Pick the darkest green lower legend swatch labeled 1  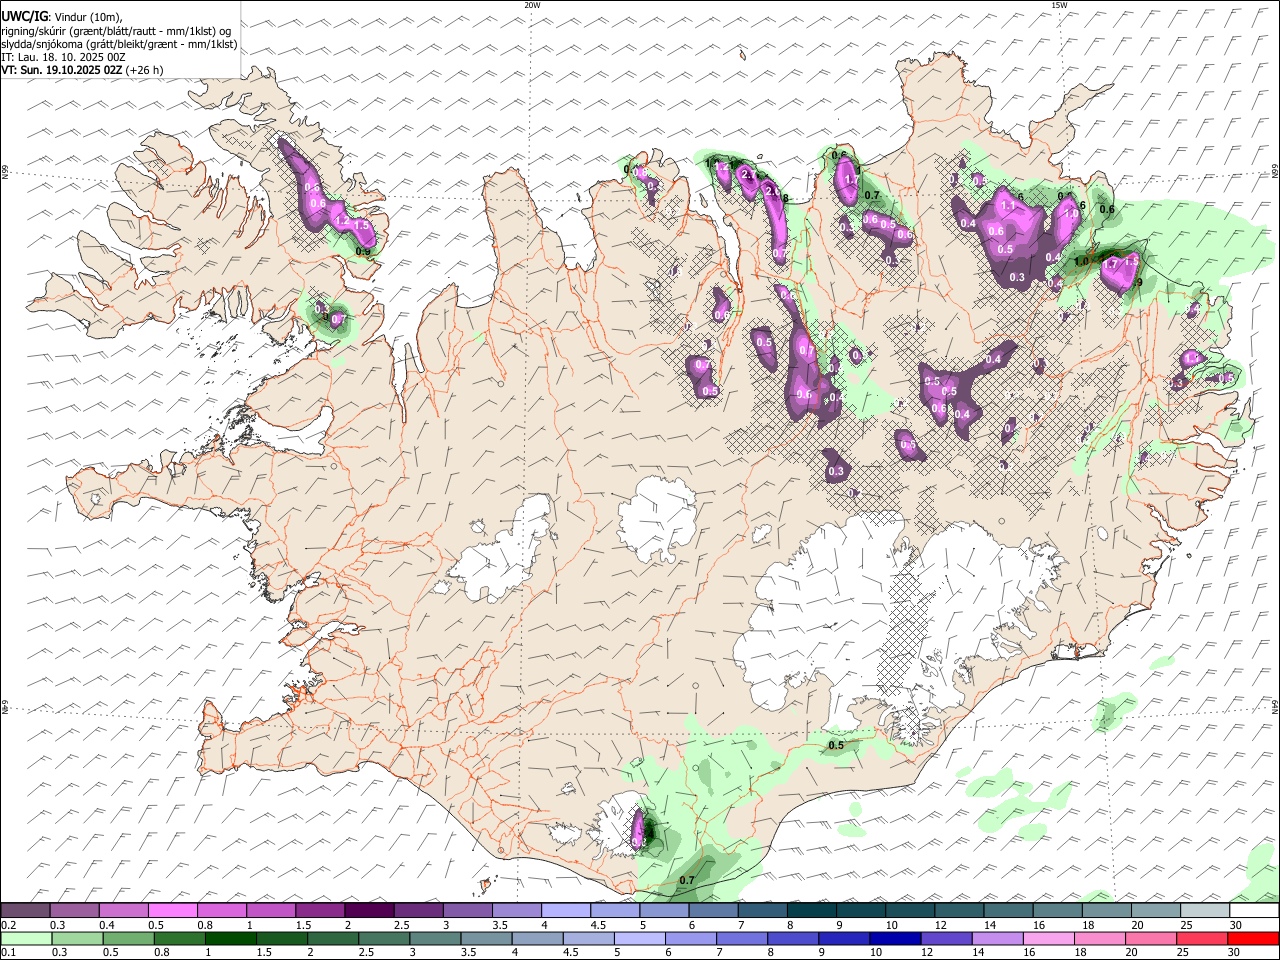coord(230,938)
